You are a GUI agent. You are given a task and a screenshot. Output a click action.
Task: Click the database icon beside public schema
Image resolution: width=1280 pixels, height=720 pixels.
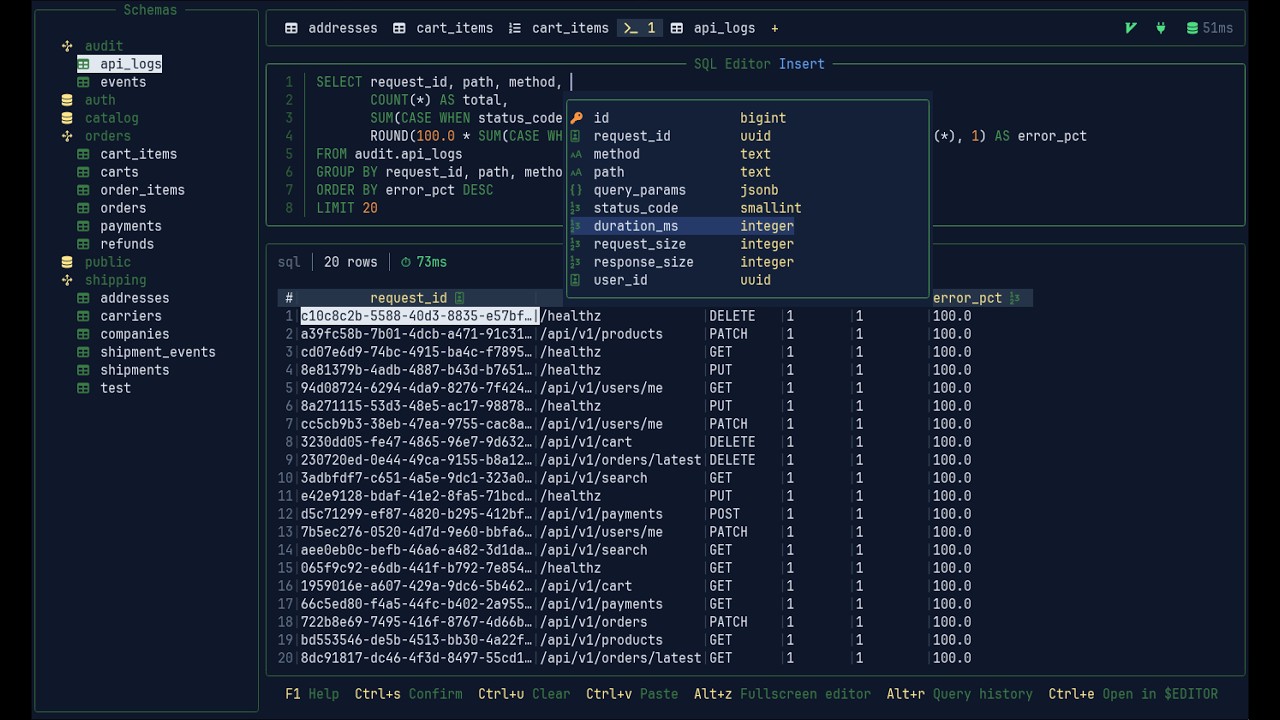click(67, 262)
